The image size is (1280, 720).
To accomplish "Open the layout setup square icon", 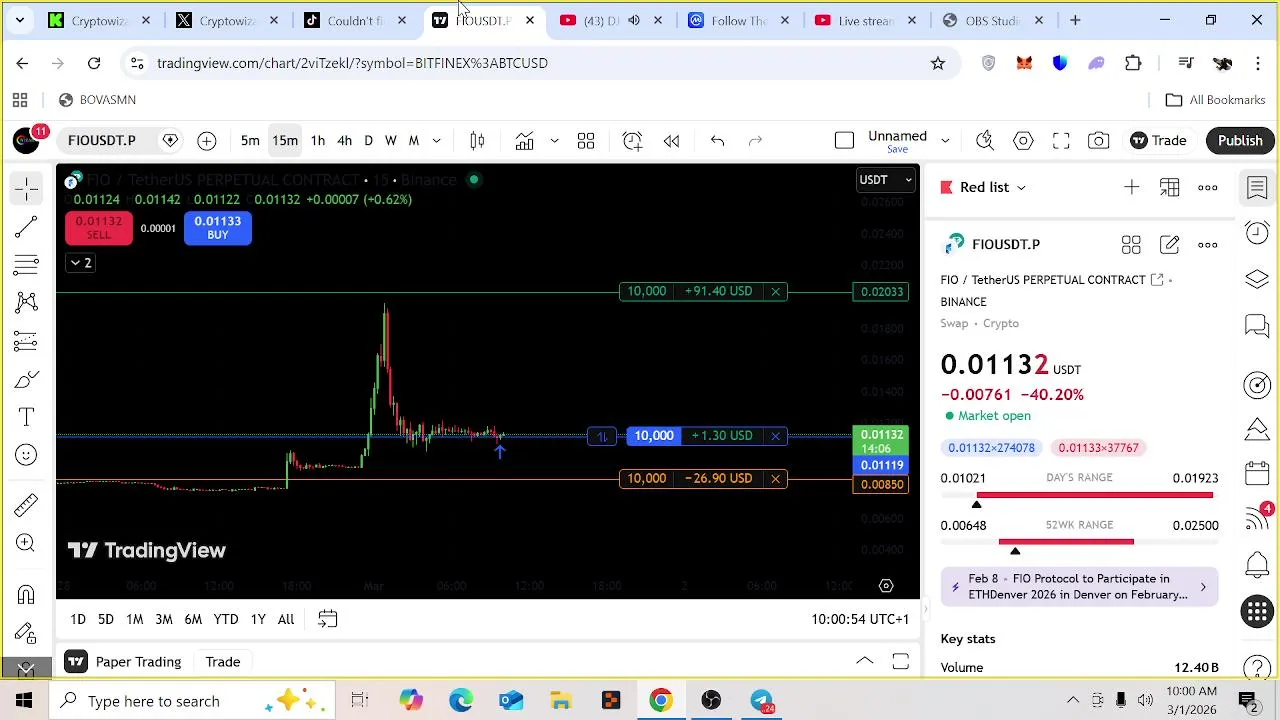I will [844, 141].
